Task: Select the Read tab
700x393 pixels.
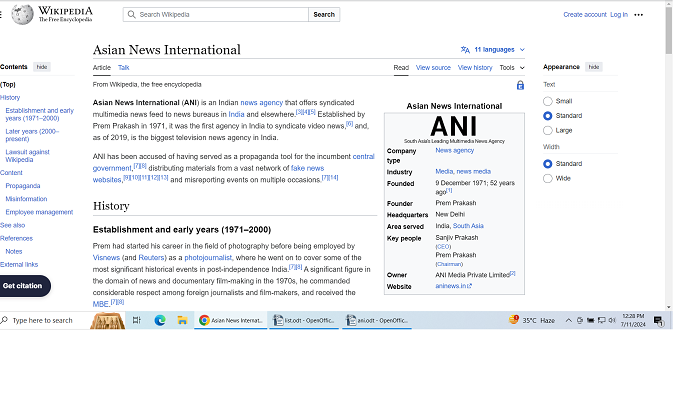Action: click(x=401, y=67)
